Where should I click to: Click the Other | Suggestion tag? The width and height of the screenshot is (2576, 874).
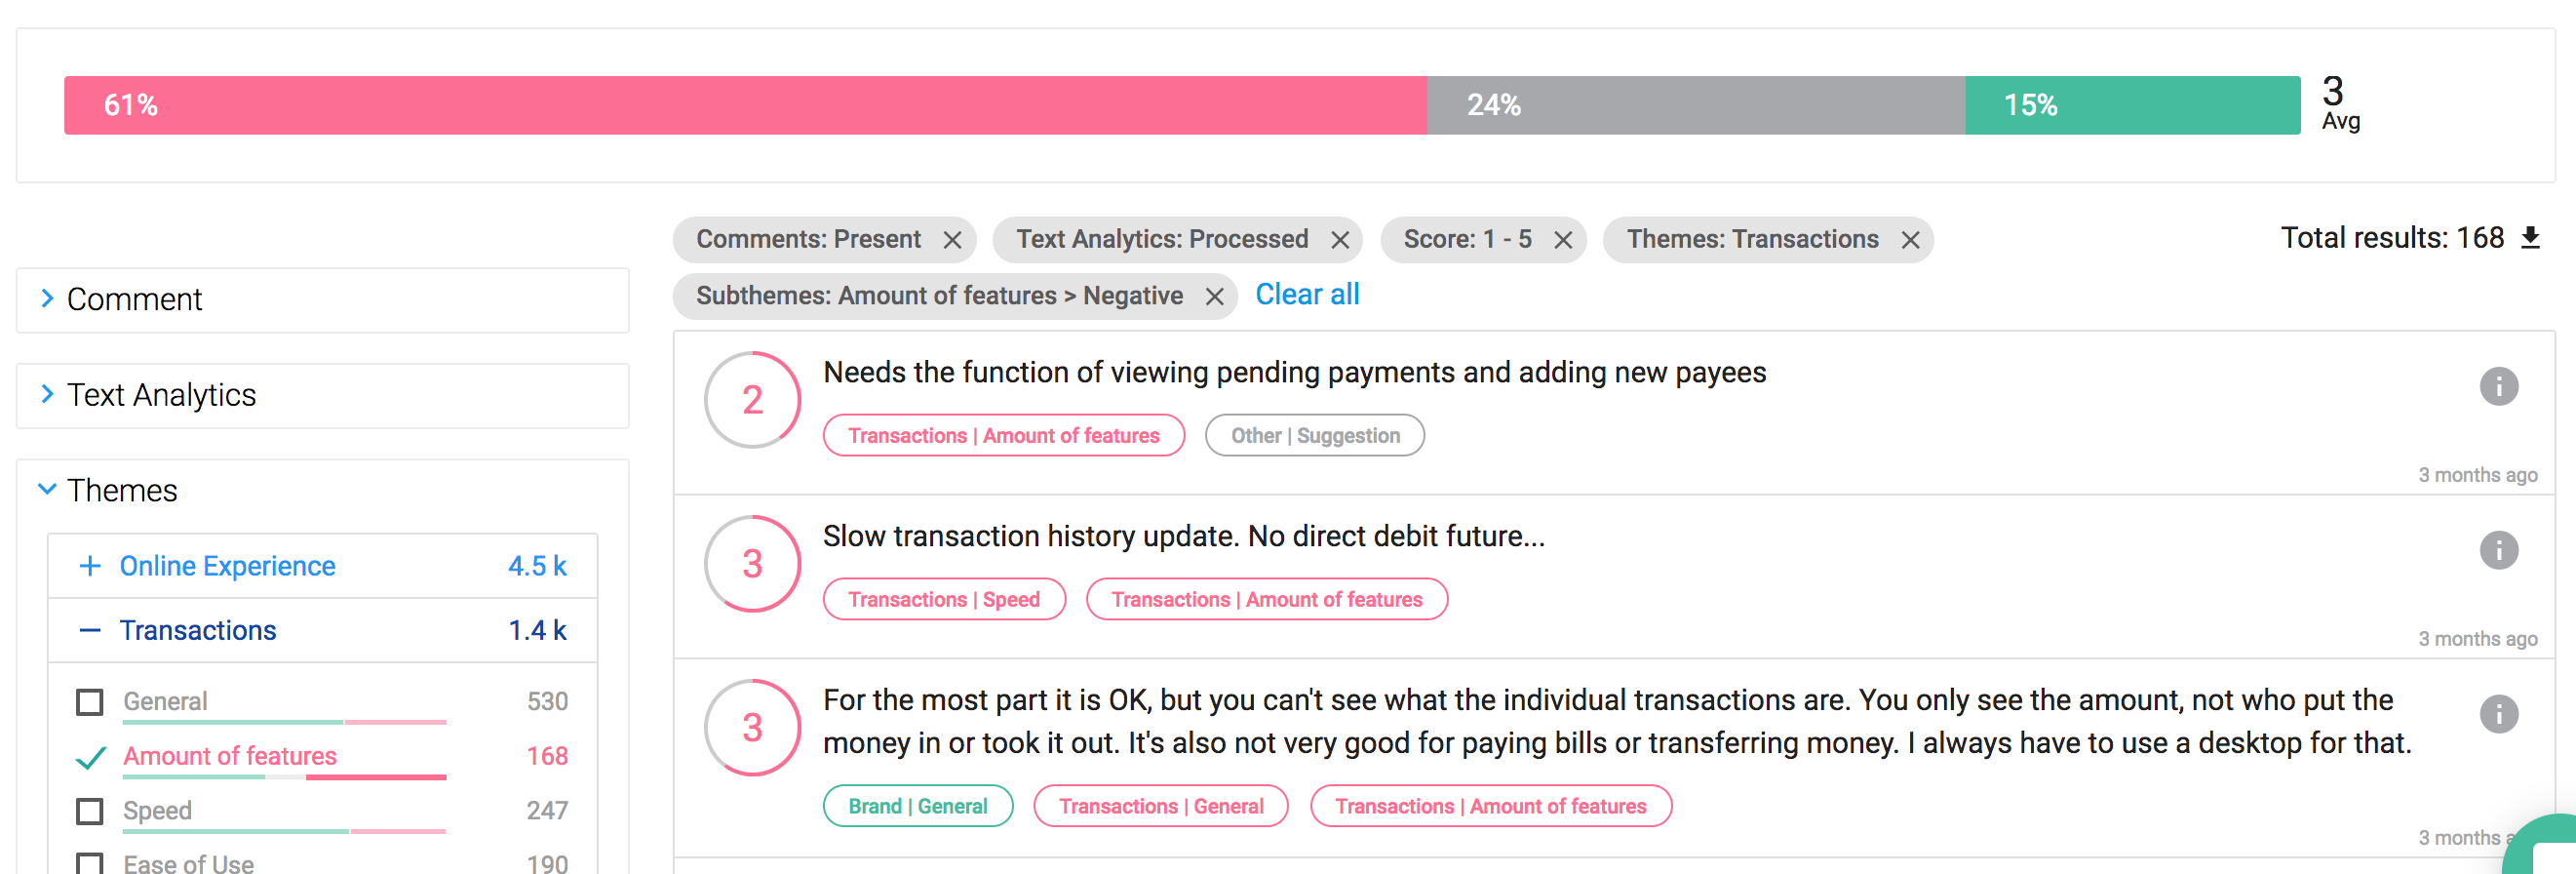[x=1314, y=436]
